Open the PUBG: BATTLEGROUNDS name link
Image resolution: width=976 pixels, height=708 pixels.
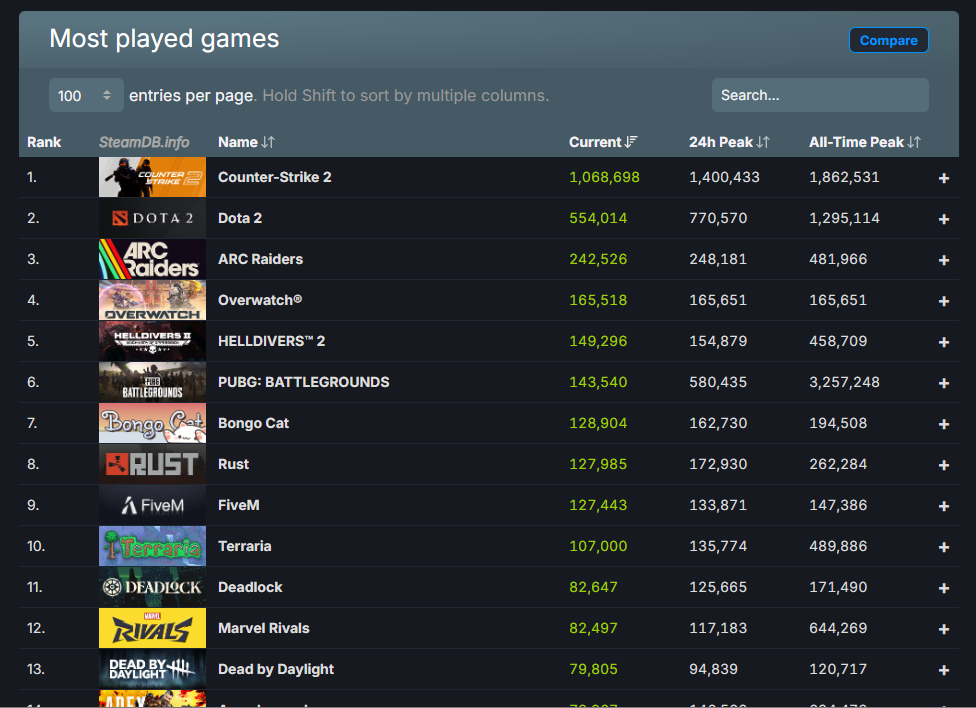click(x=304, y=382)
